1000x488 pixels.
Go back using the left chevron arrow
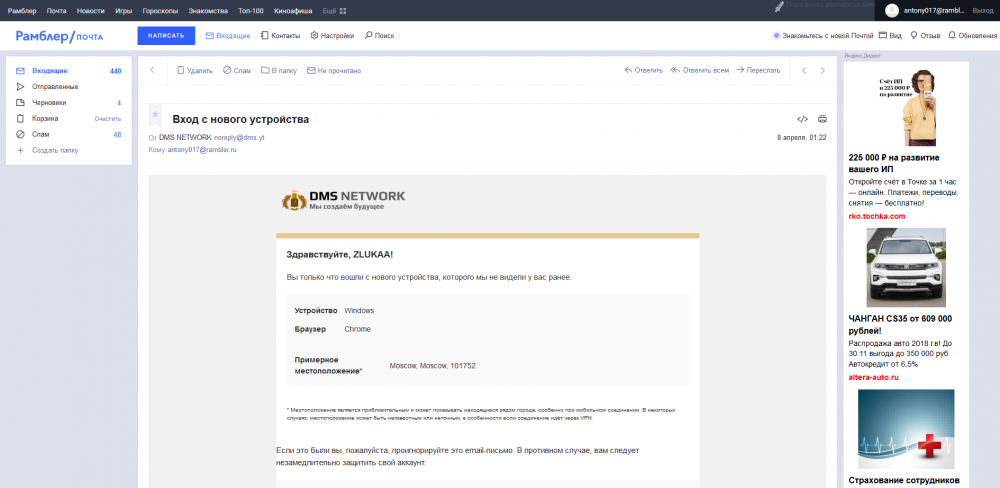click(152, 71)
